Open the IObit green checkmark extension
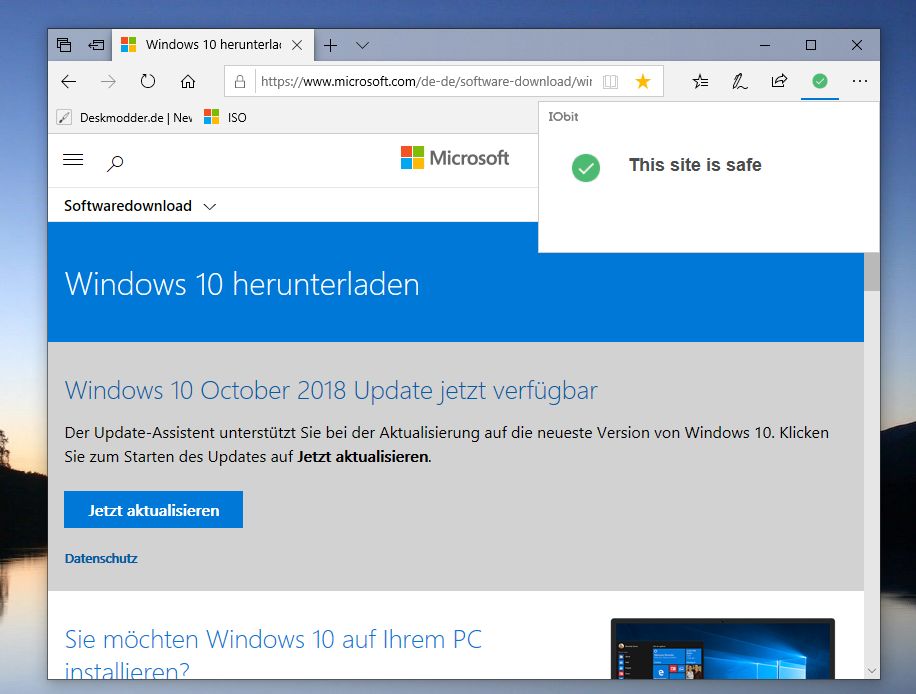The height and width of the screenshot is (694, 916). (820, 81)
